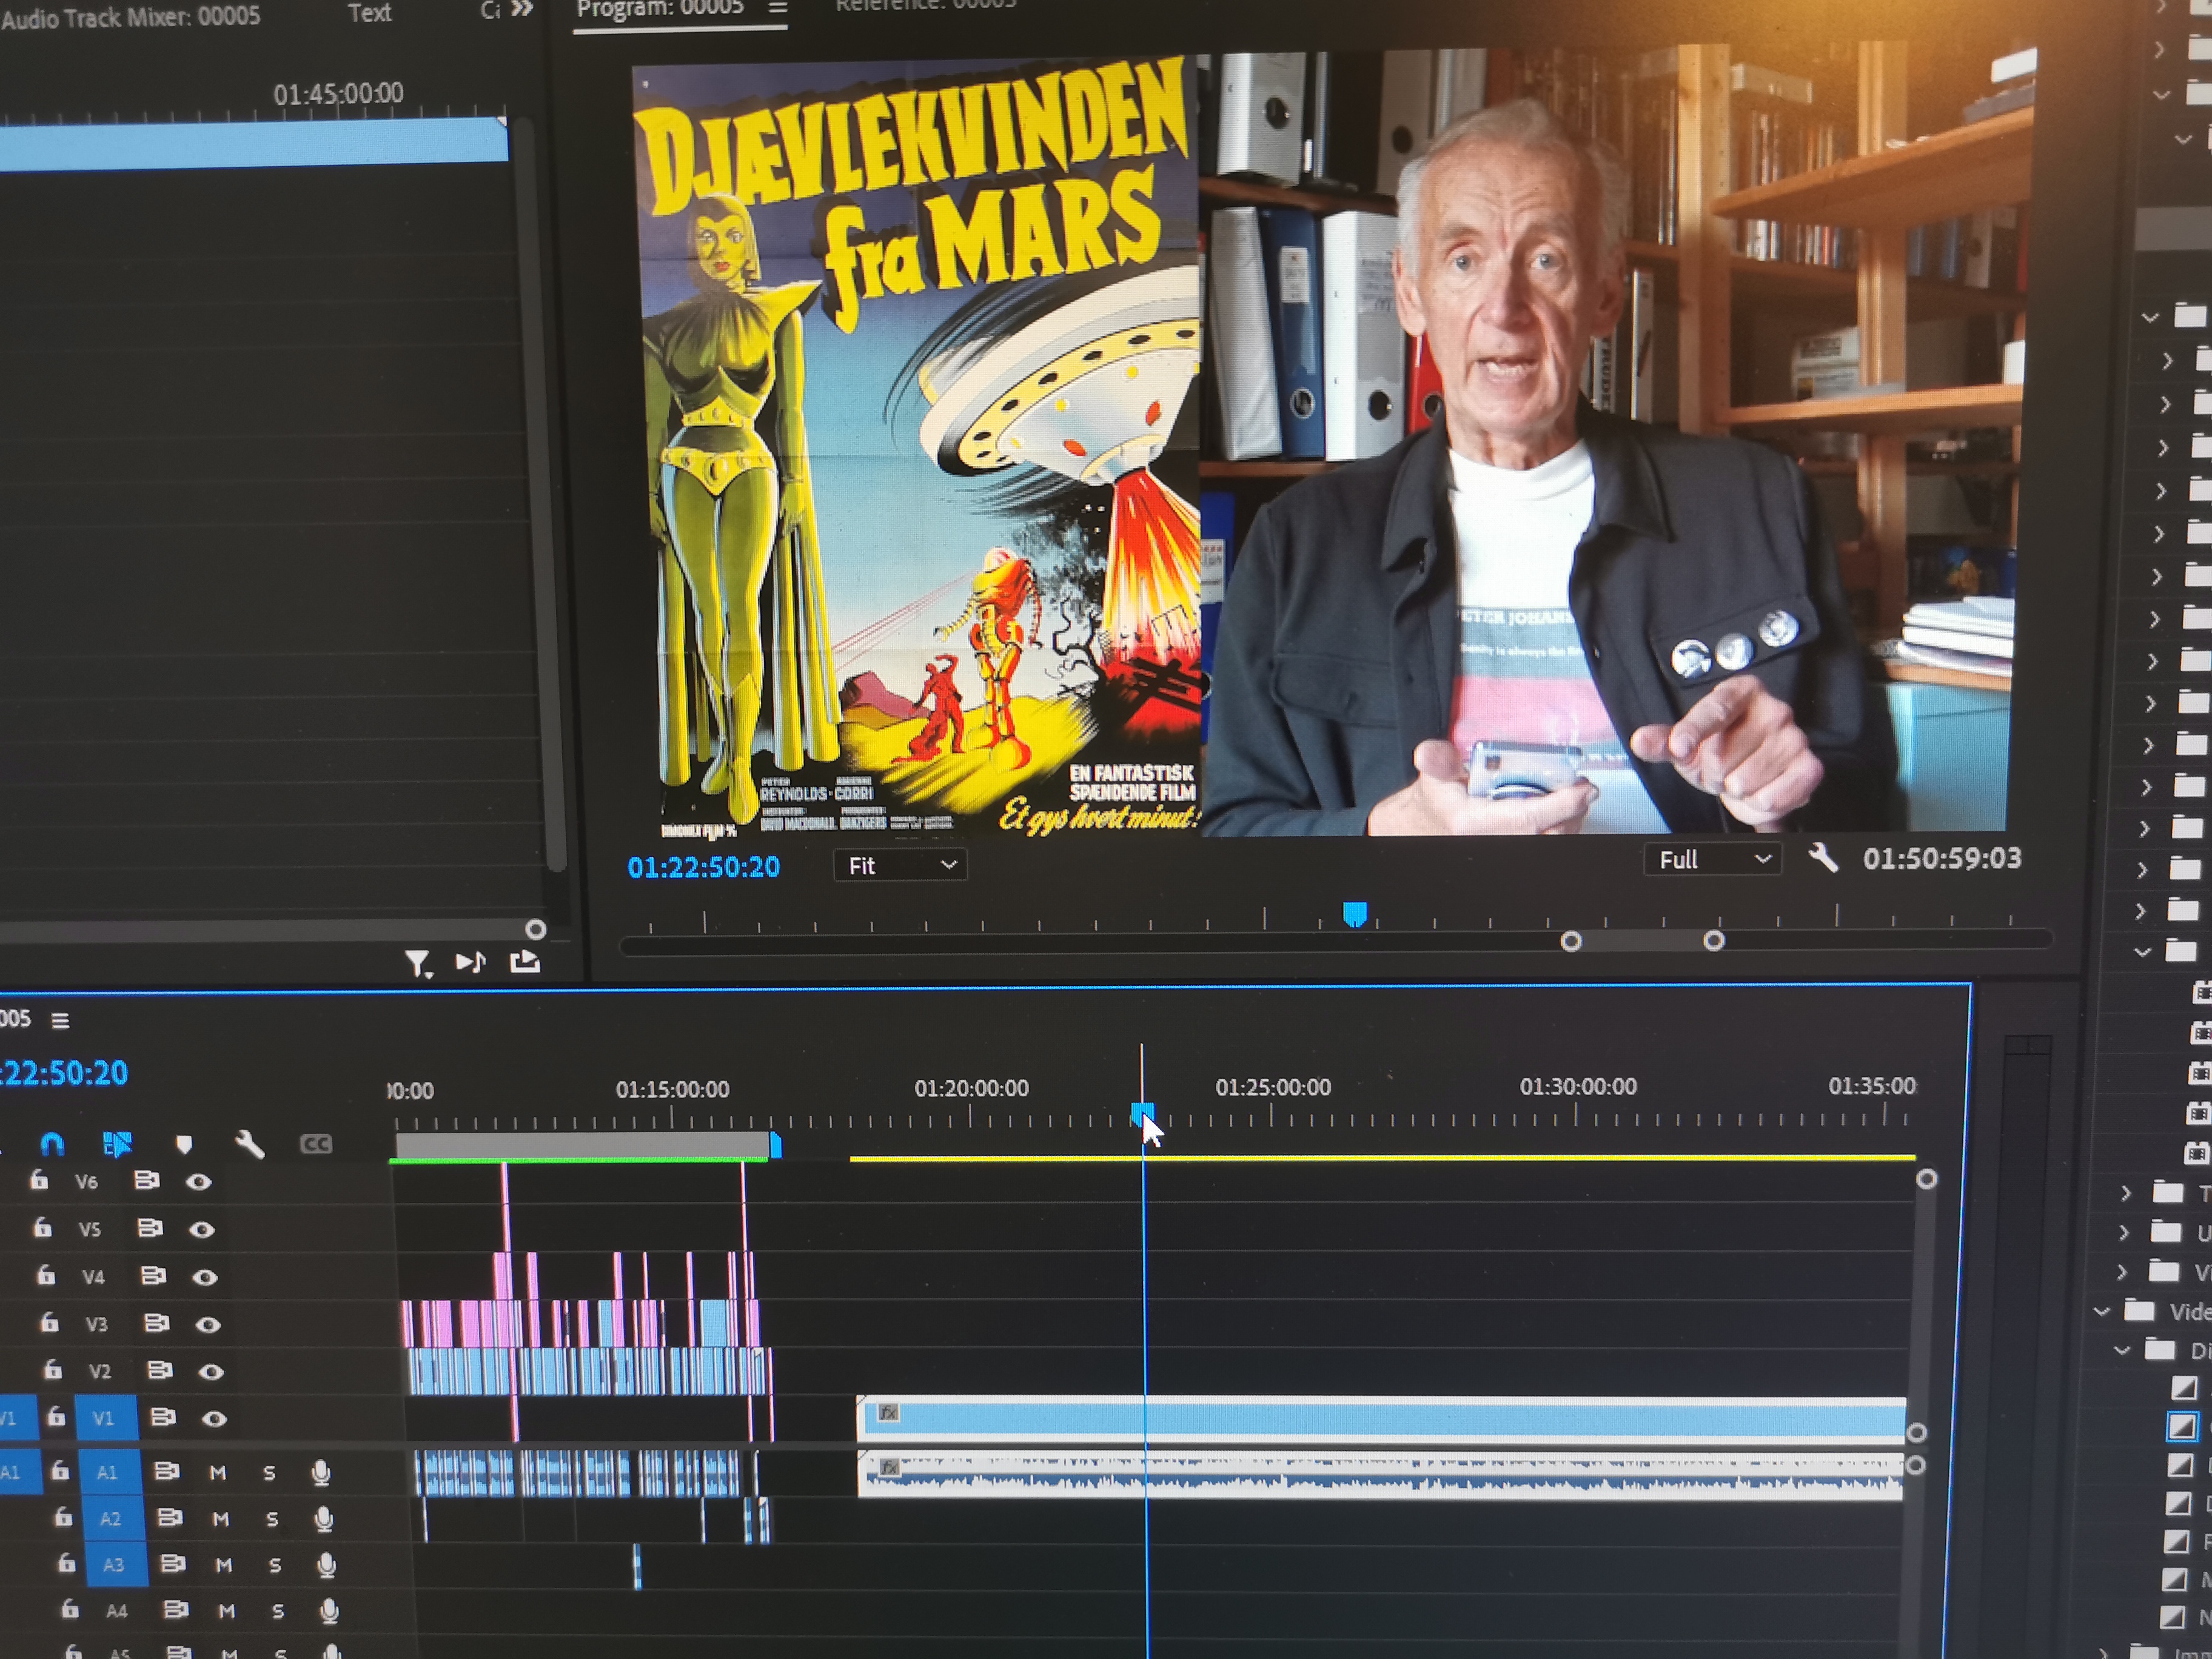Viewport: 2212px width, 1659px height.
Task: Click the audio mixer filter funnel icon
Action: [417, 962]
